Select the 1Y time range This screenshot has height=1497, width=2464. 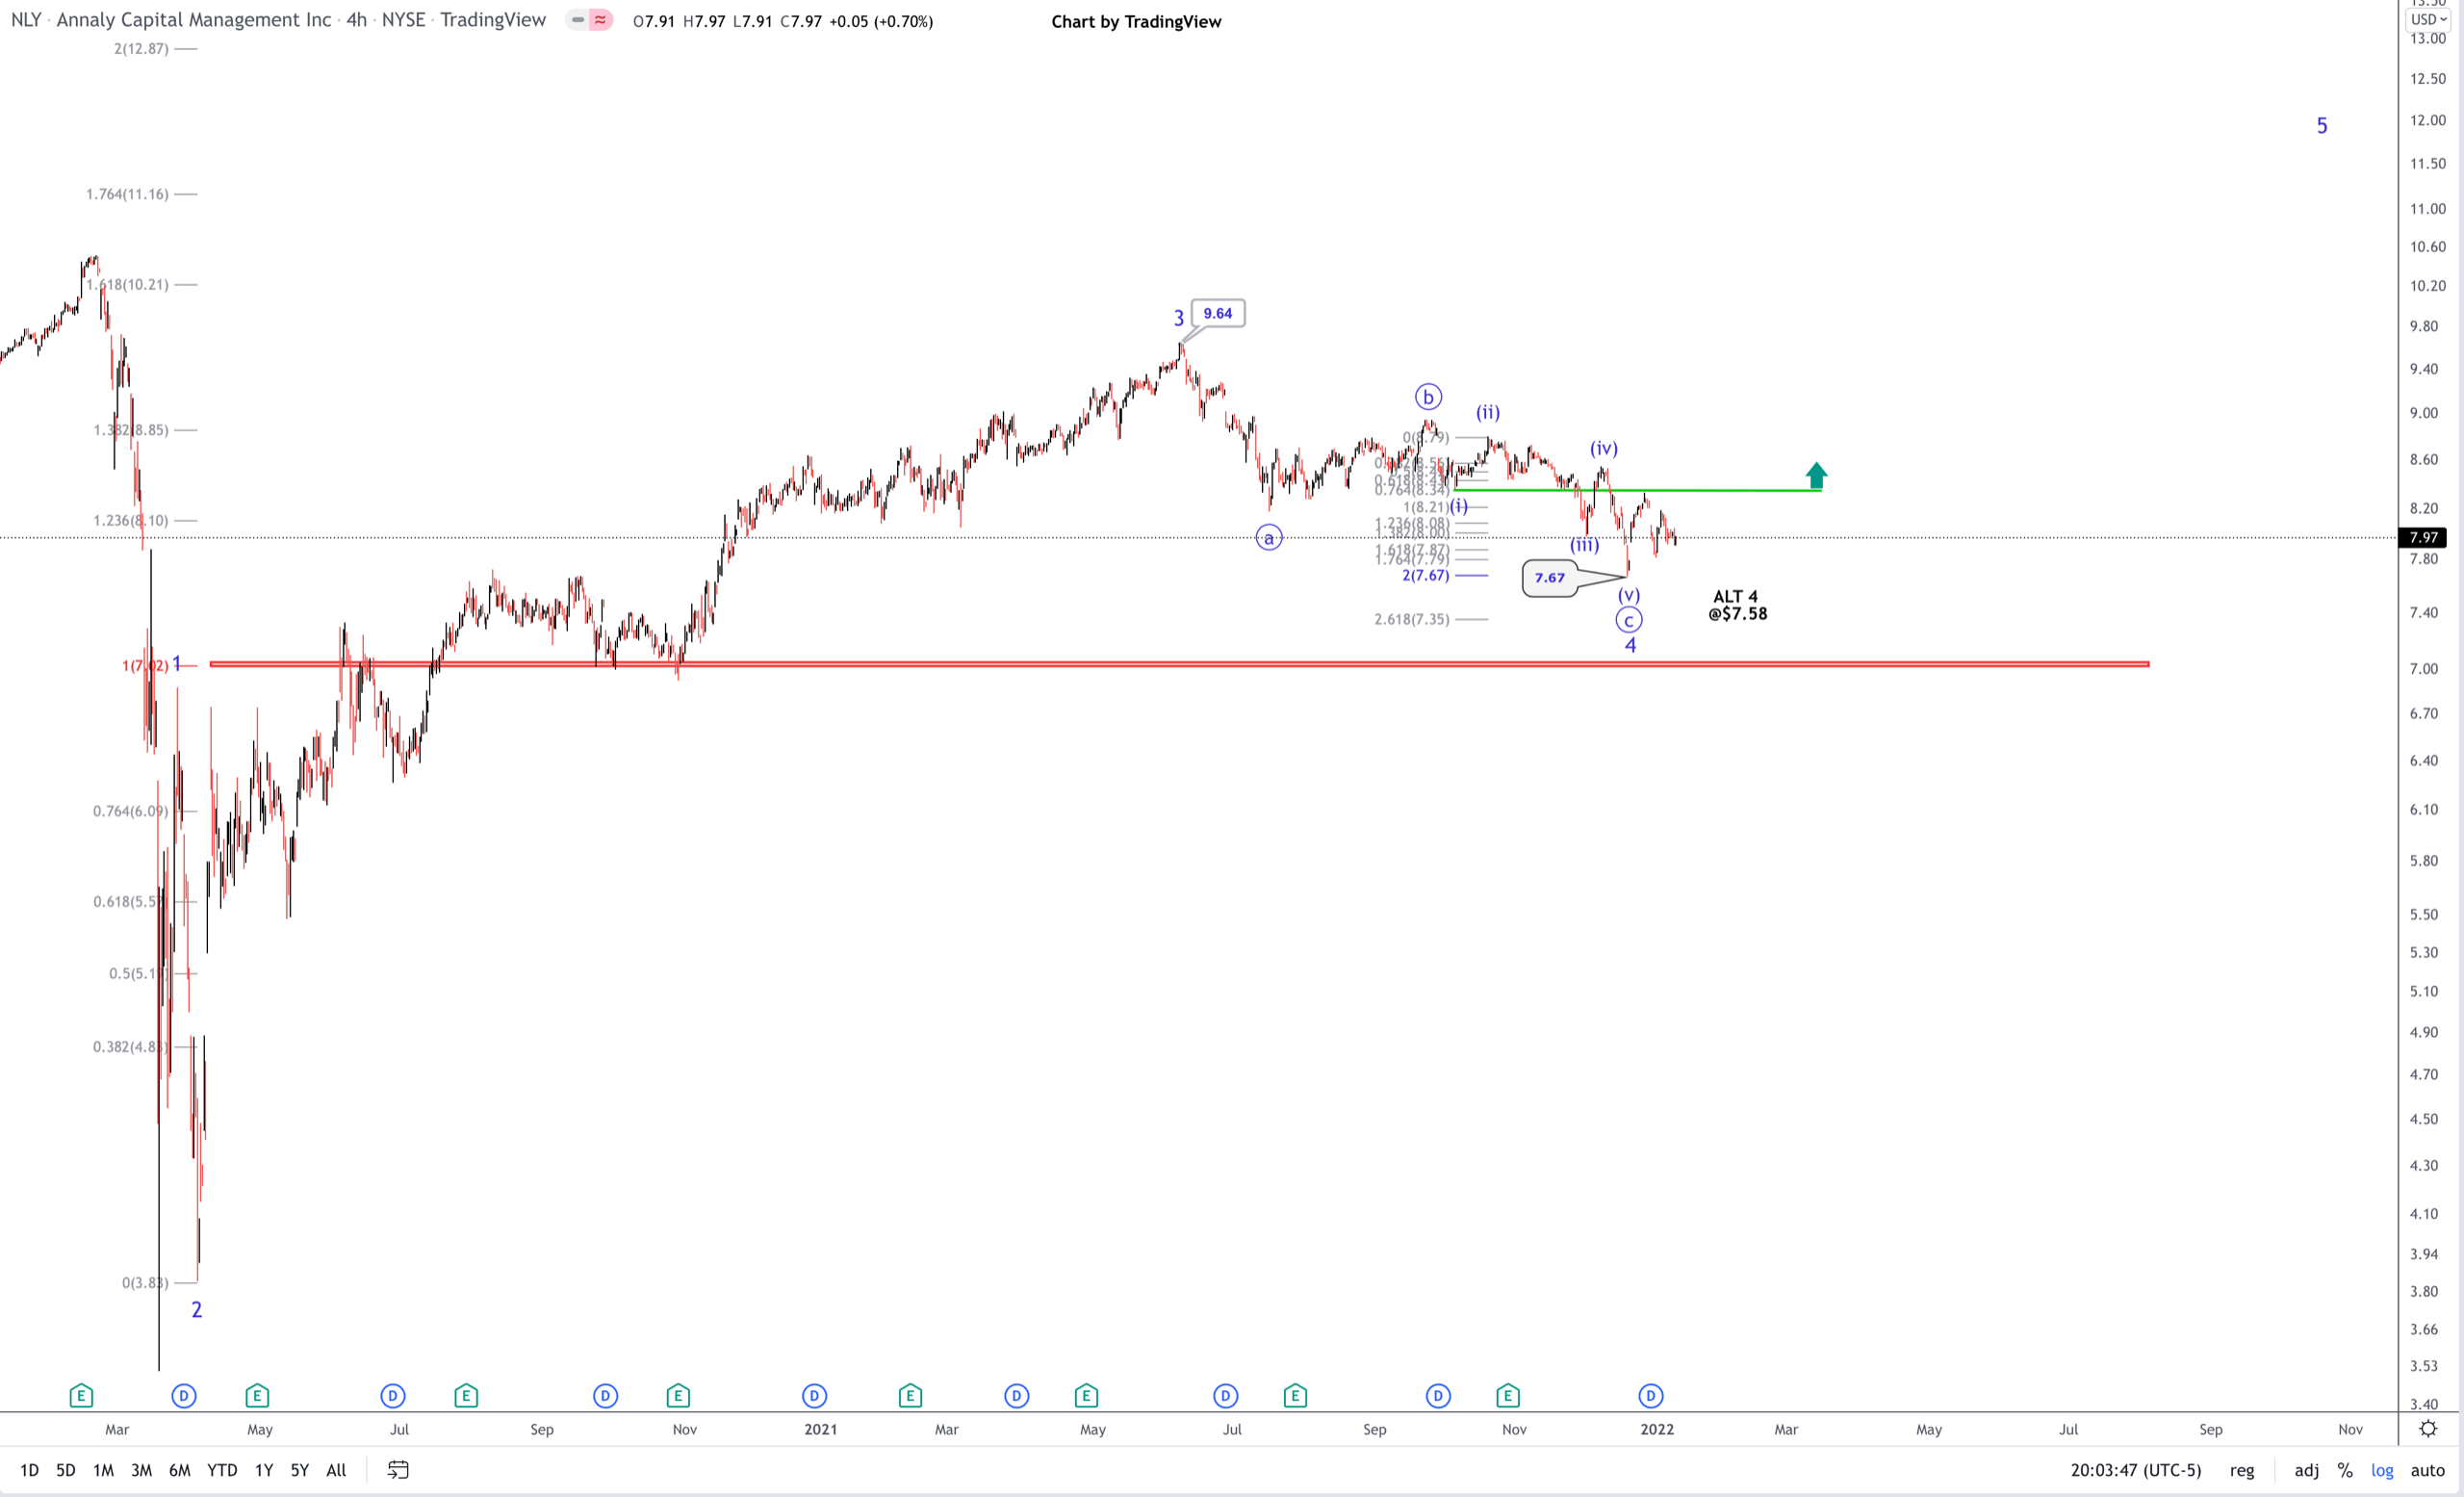[264, 1469]
